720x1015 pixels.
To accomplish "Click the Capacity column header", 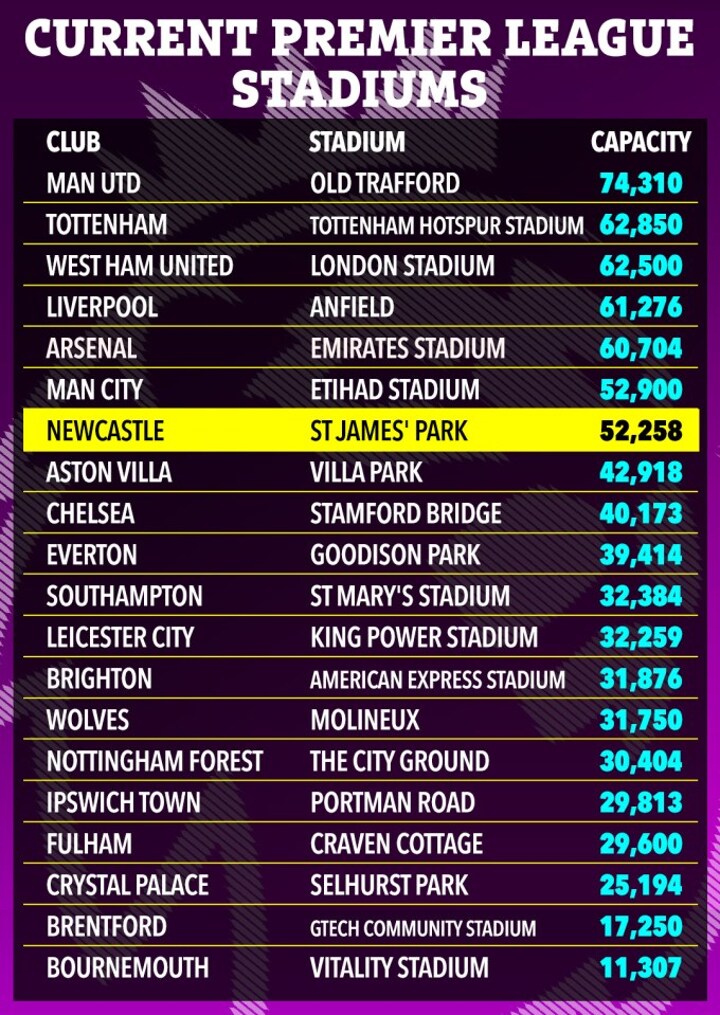I will coord(641,142).
